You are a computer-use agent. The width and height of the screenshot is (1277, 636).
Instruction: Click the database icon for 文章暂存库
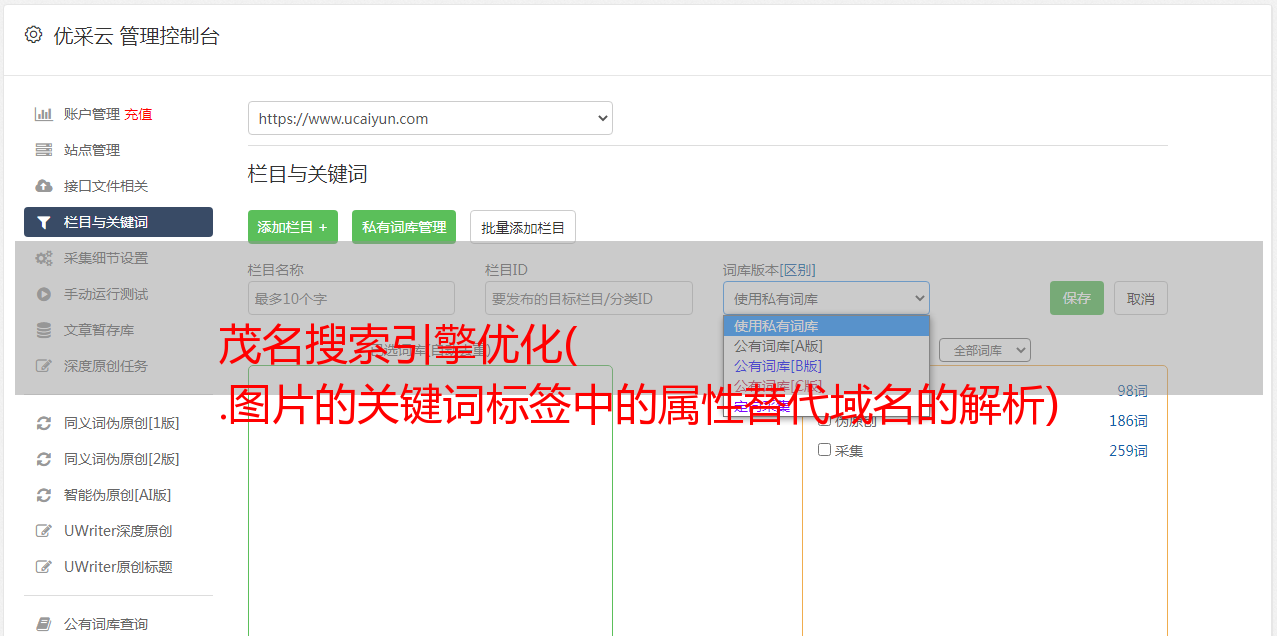tap(44, 330)
